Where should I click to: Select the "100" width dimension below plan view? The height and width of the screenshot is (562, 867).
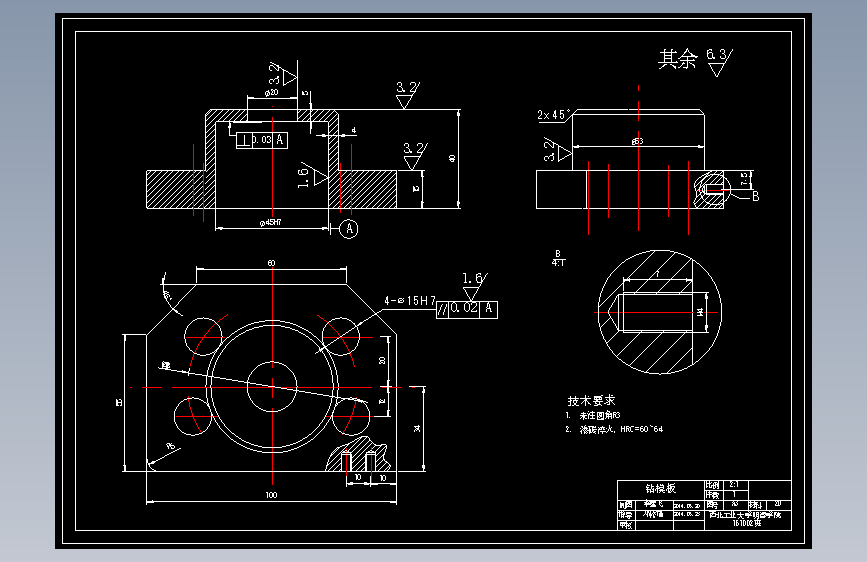(271, 495)
